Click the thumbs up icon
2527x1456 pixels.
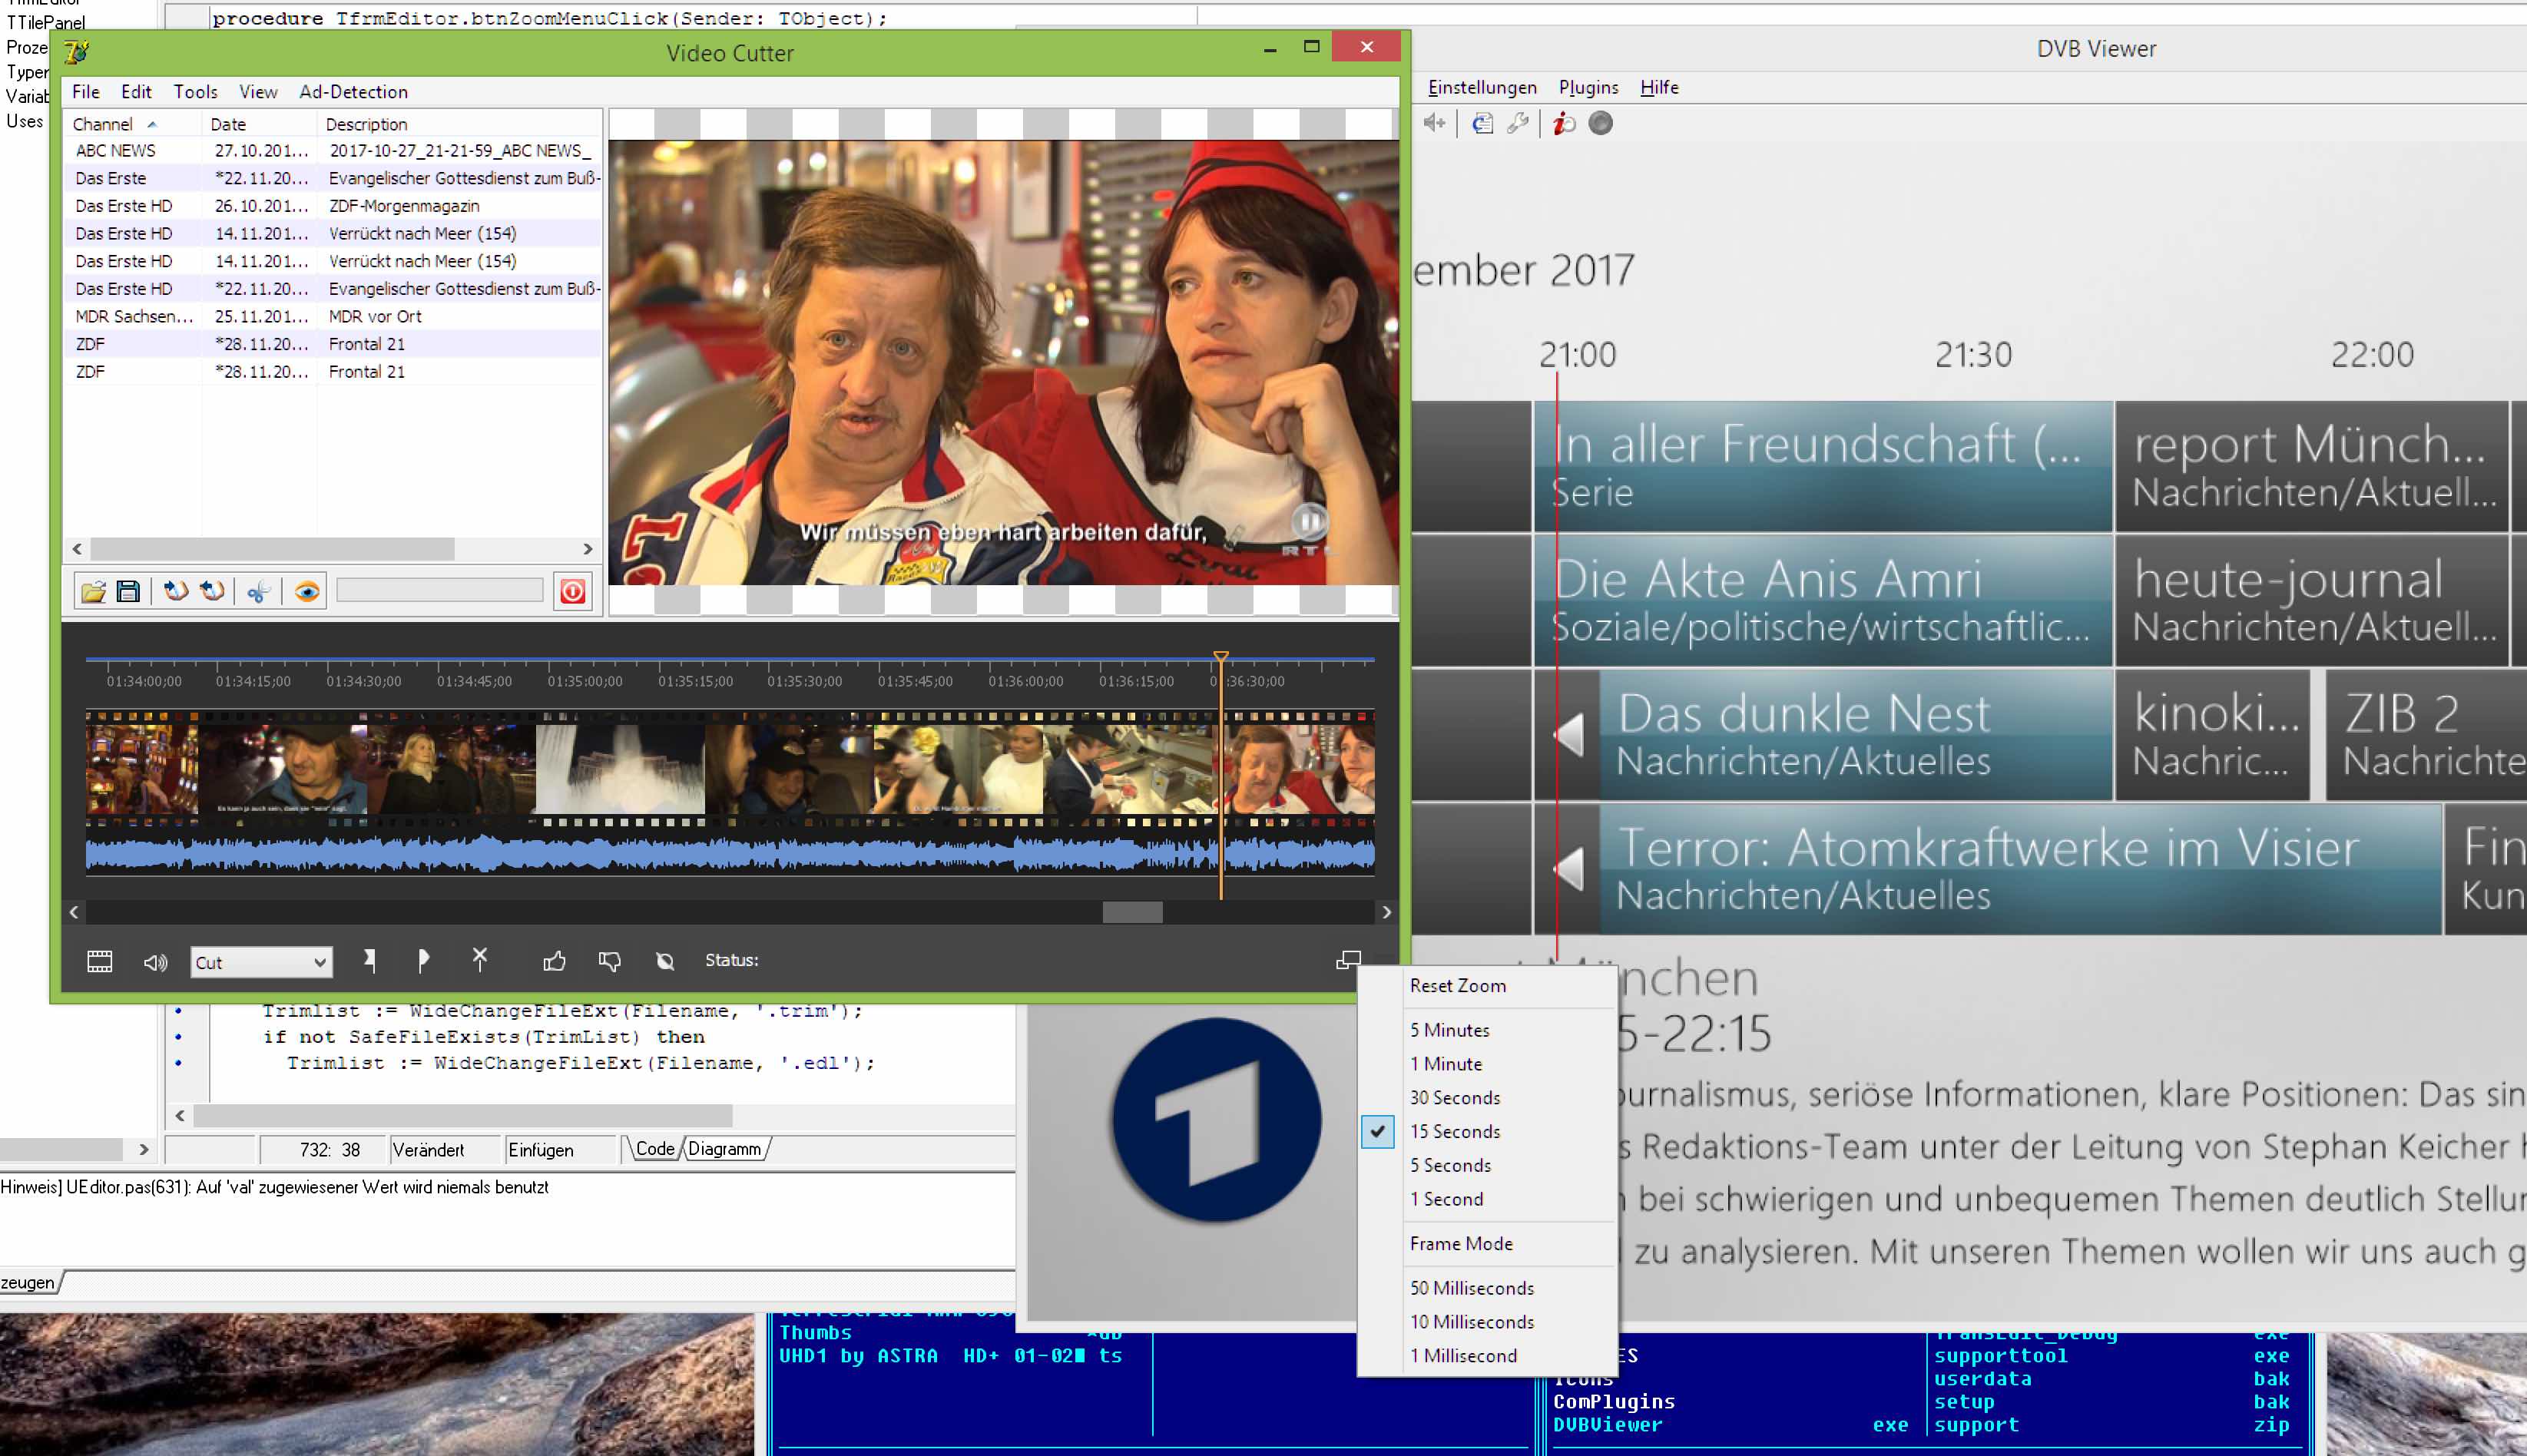[x=554, y=961]
